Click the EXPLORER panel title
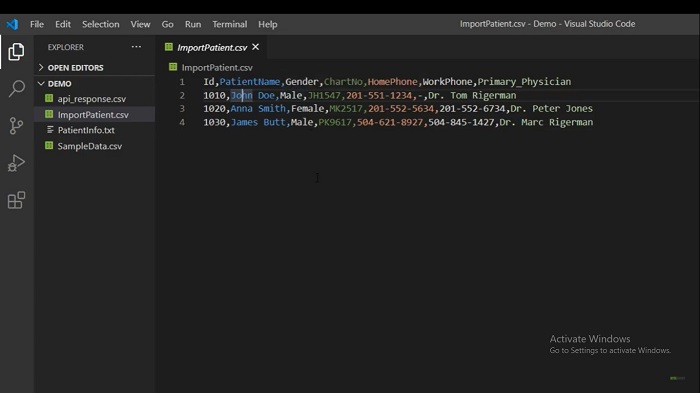The width and height of the screenshot is (700, 393). pos(66,47)
